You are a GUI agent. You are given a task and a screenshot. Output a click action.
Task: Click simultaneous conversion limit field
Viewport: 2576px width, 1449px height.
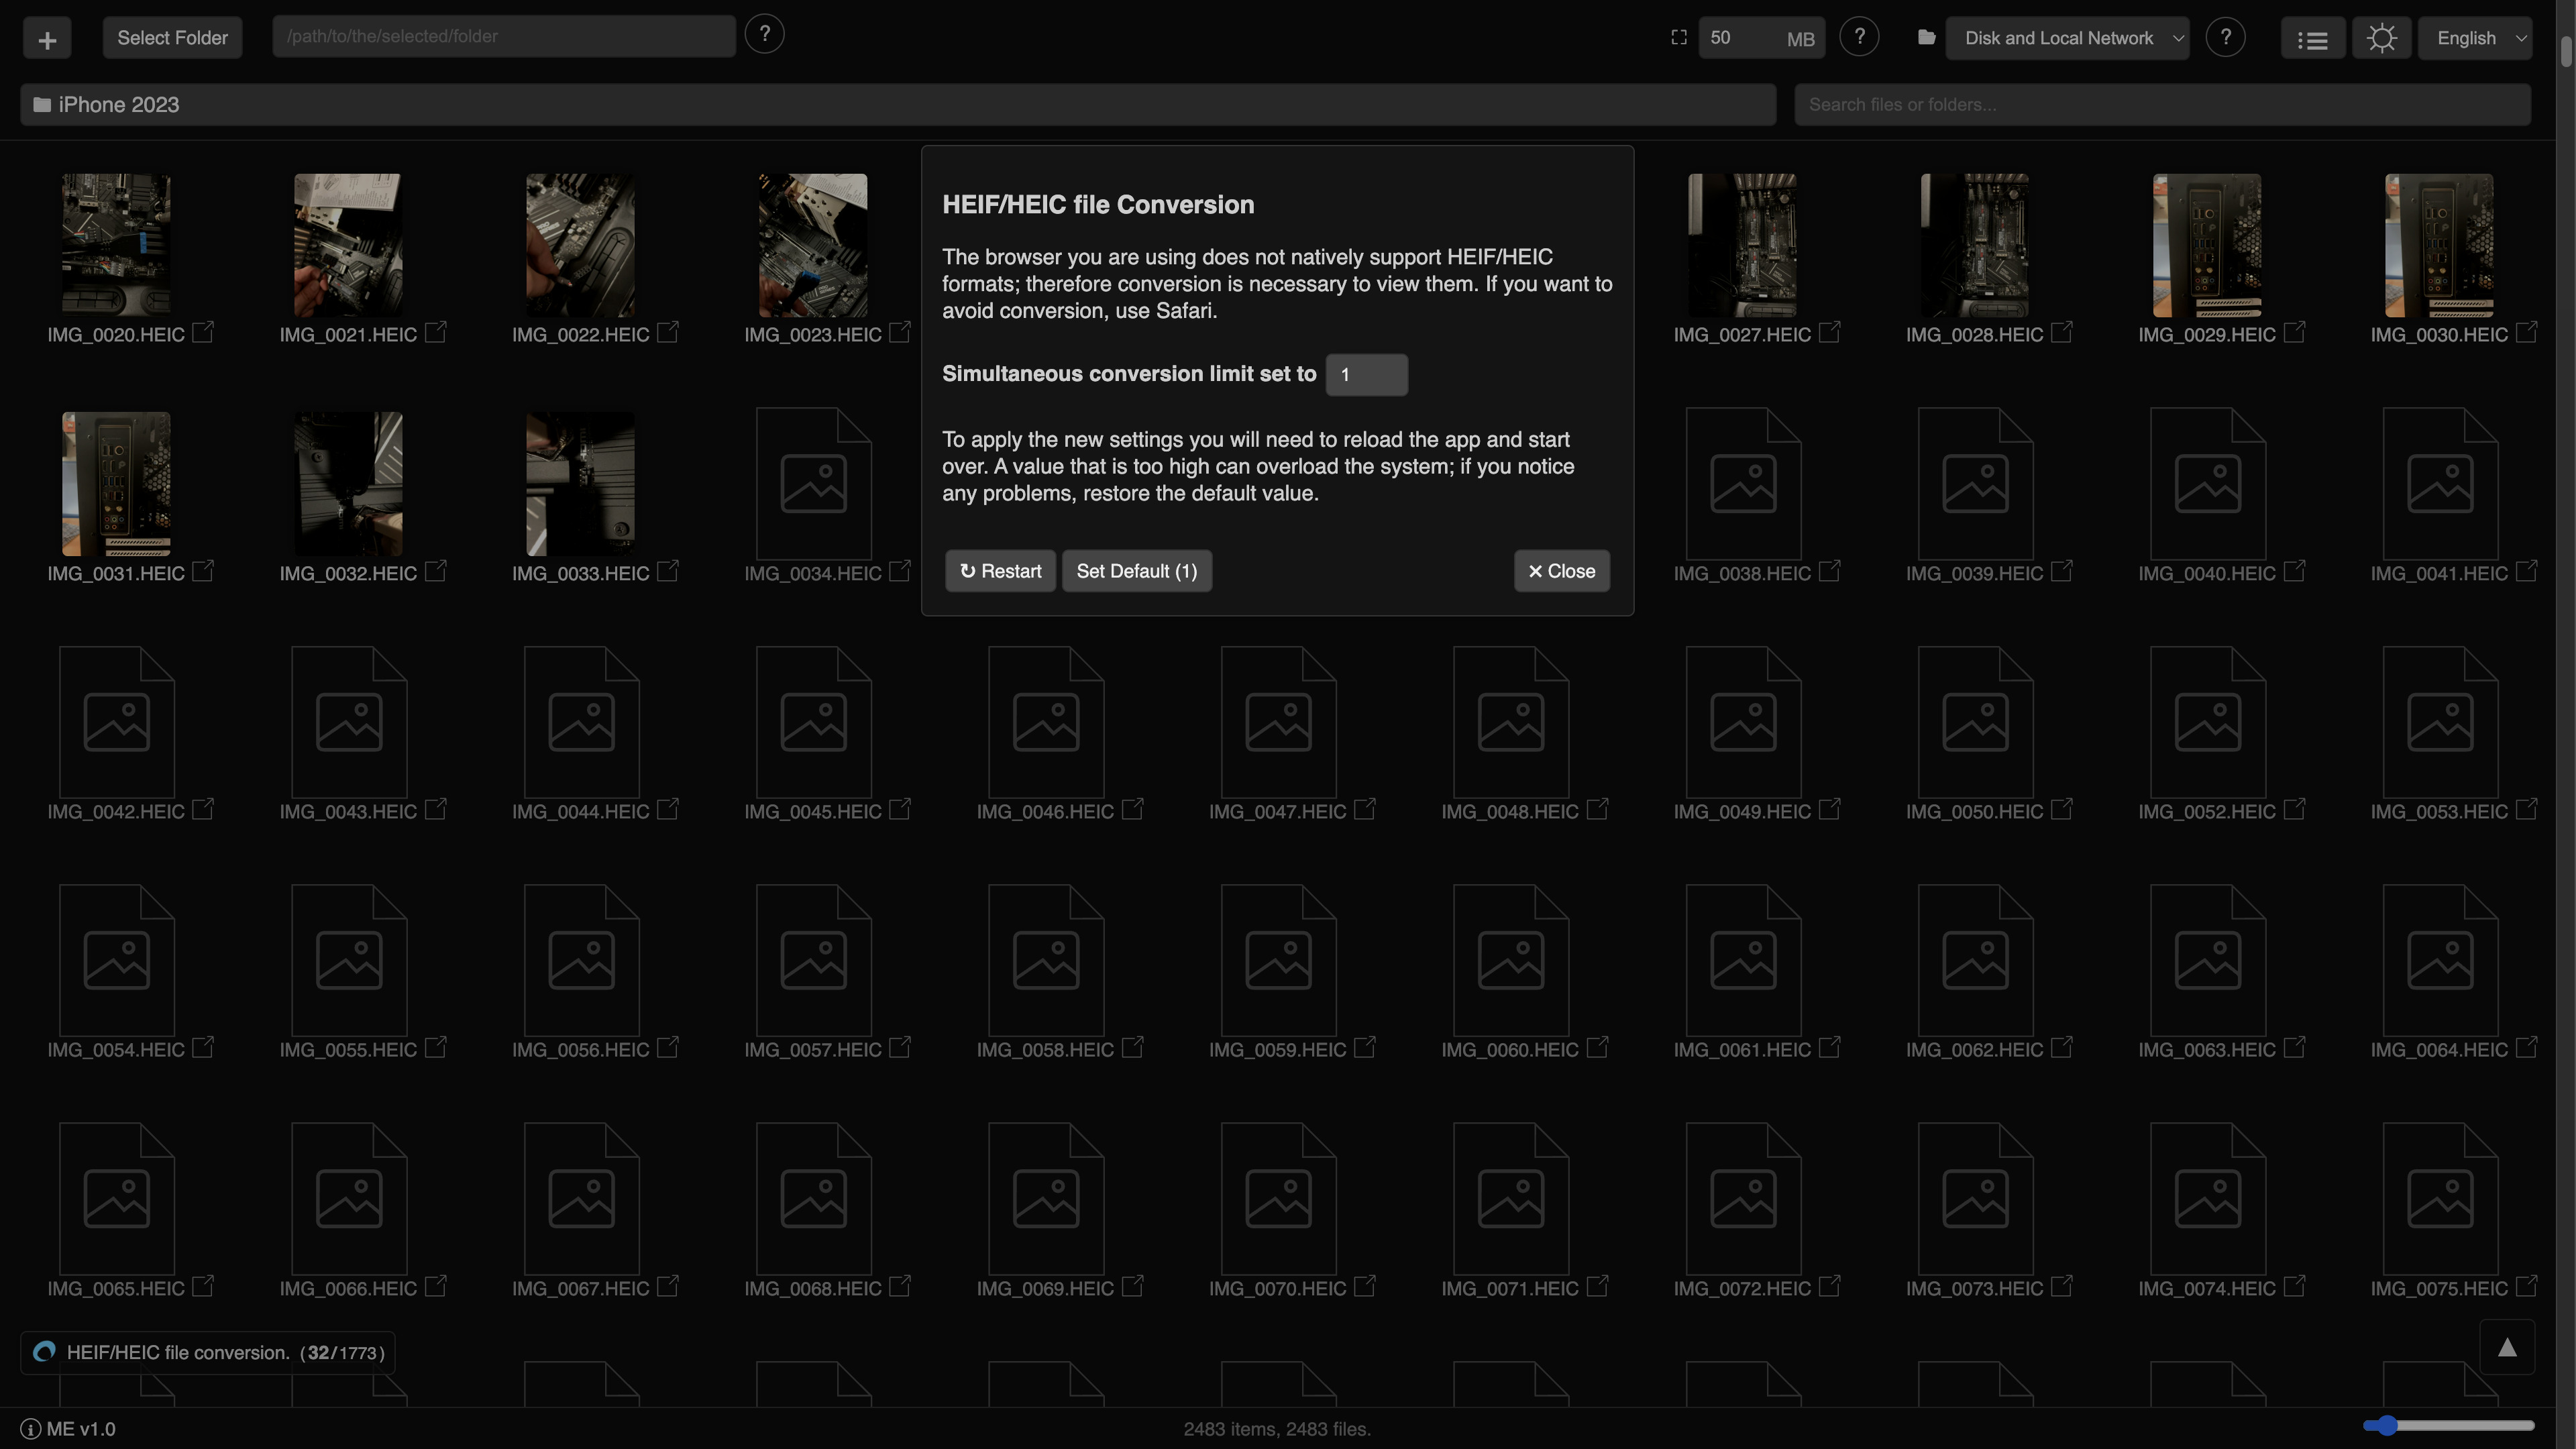(1366, 375)
